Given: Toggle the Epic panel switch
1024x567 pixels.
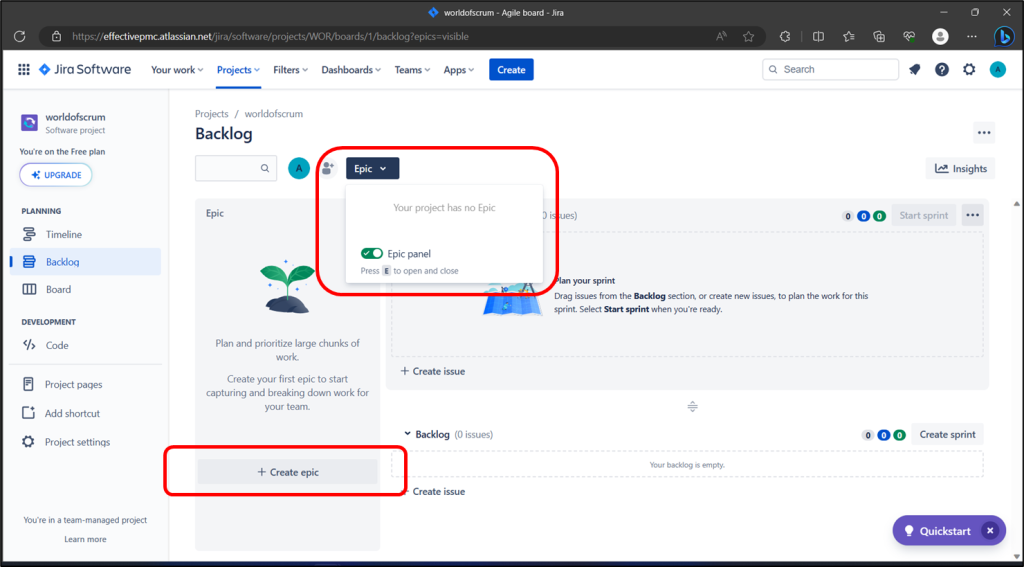Looking at the screenshot, I should 372,253.
